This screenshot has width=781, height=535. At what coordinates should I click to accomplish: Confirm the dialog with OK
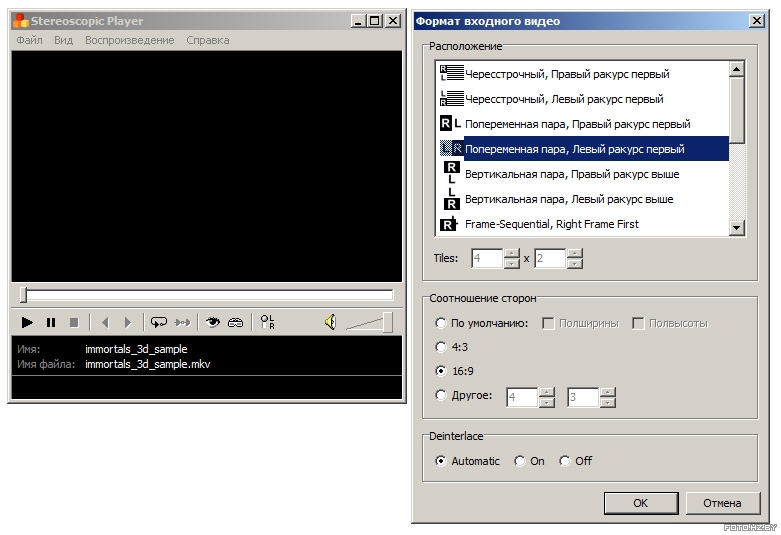click(641, 503)
